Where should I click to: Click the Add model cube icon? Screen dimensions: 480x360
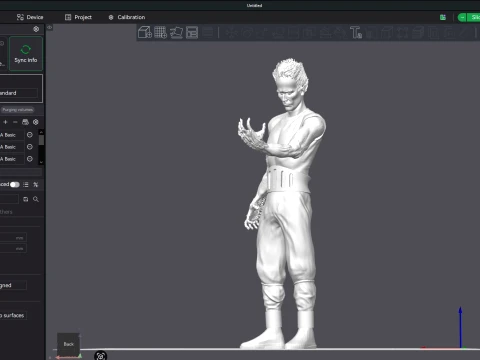(x=145, y=33)
